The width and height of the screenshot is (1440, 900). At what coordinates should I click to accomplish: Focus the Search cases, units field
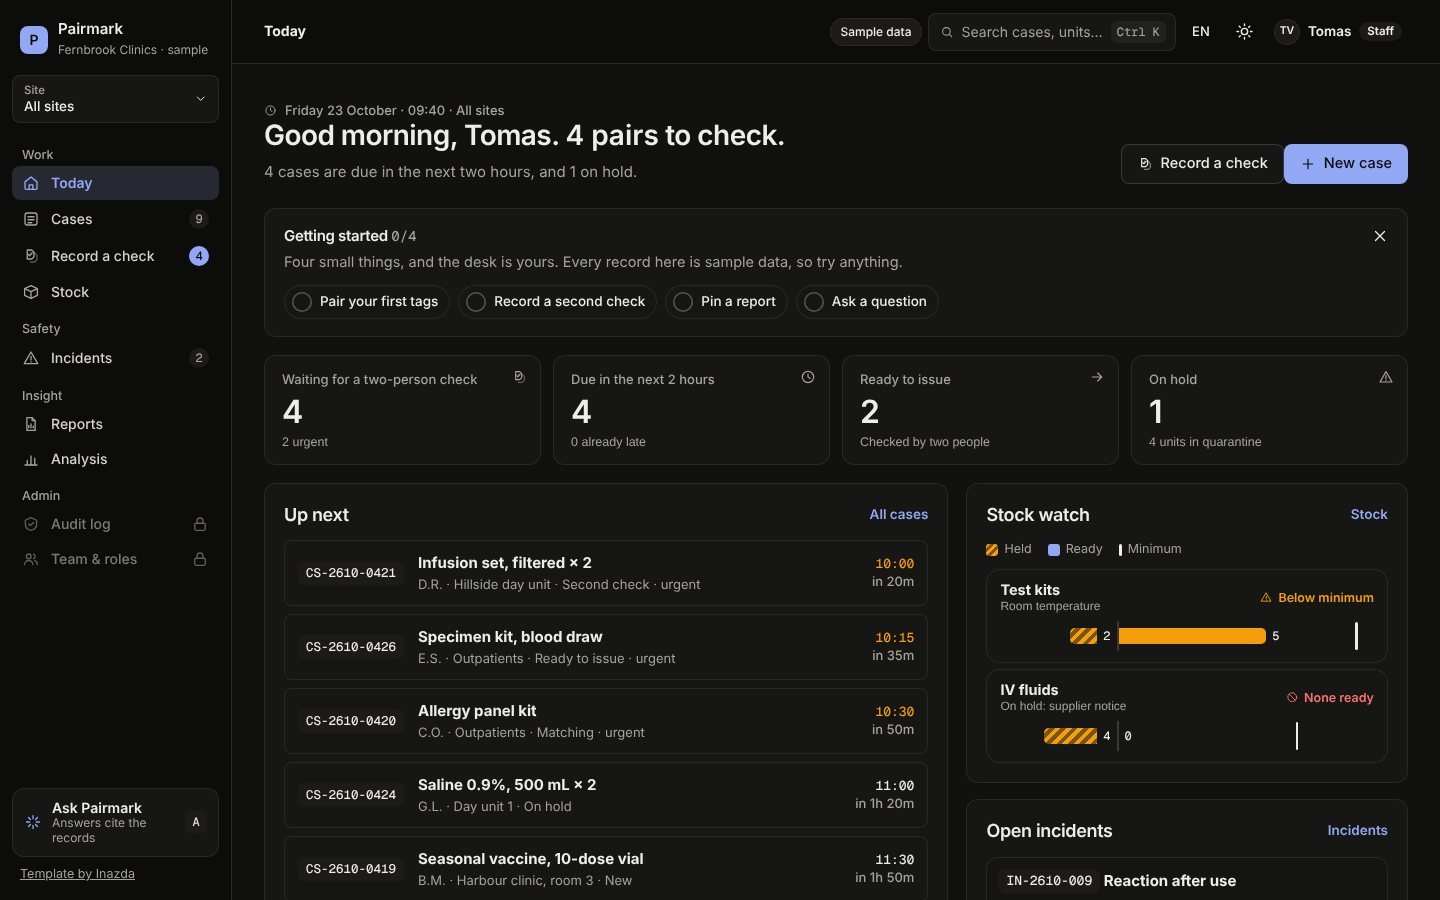pyautogui.click(x=1052, y=32)
